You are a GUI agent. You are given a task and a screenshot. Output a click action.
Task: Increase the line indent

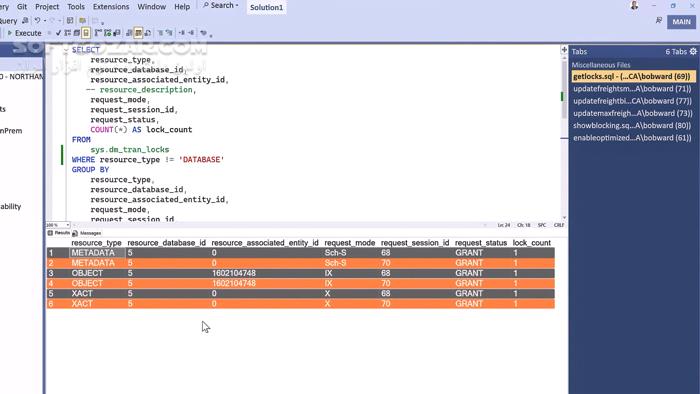pos(191,33)
